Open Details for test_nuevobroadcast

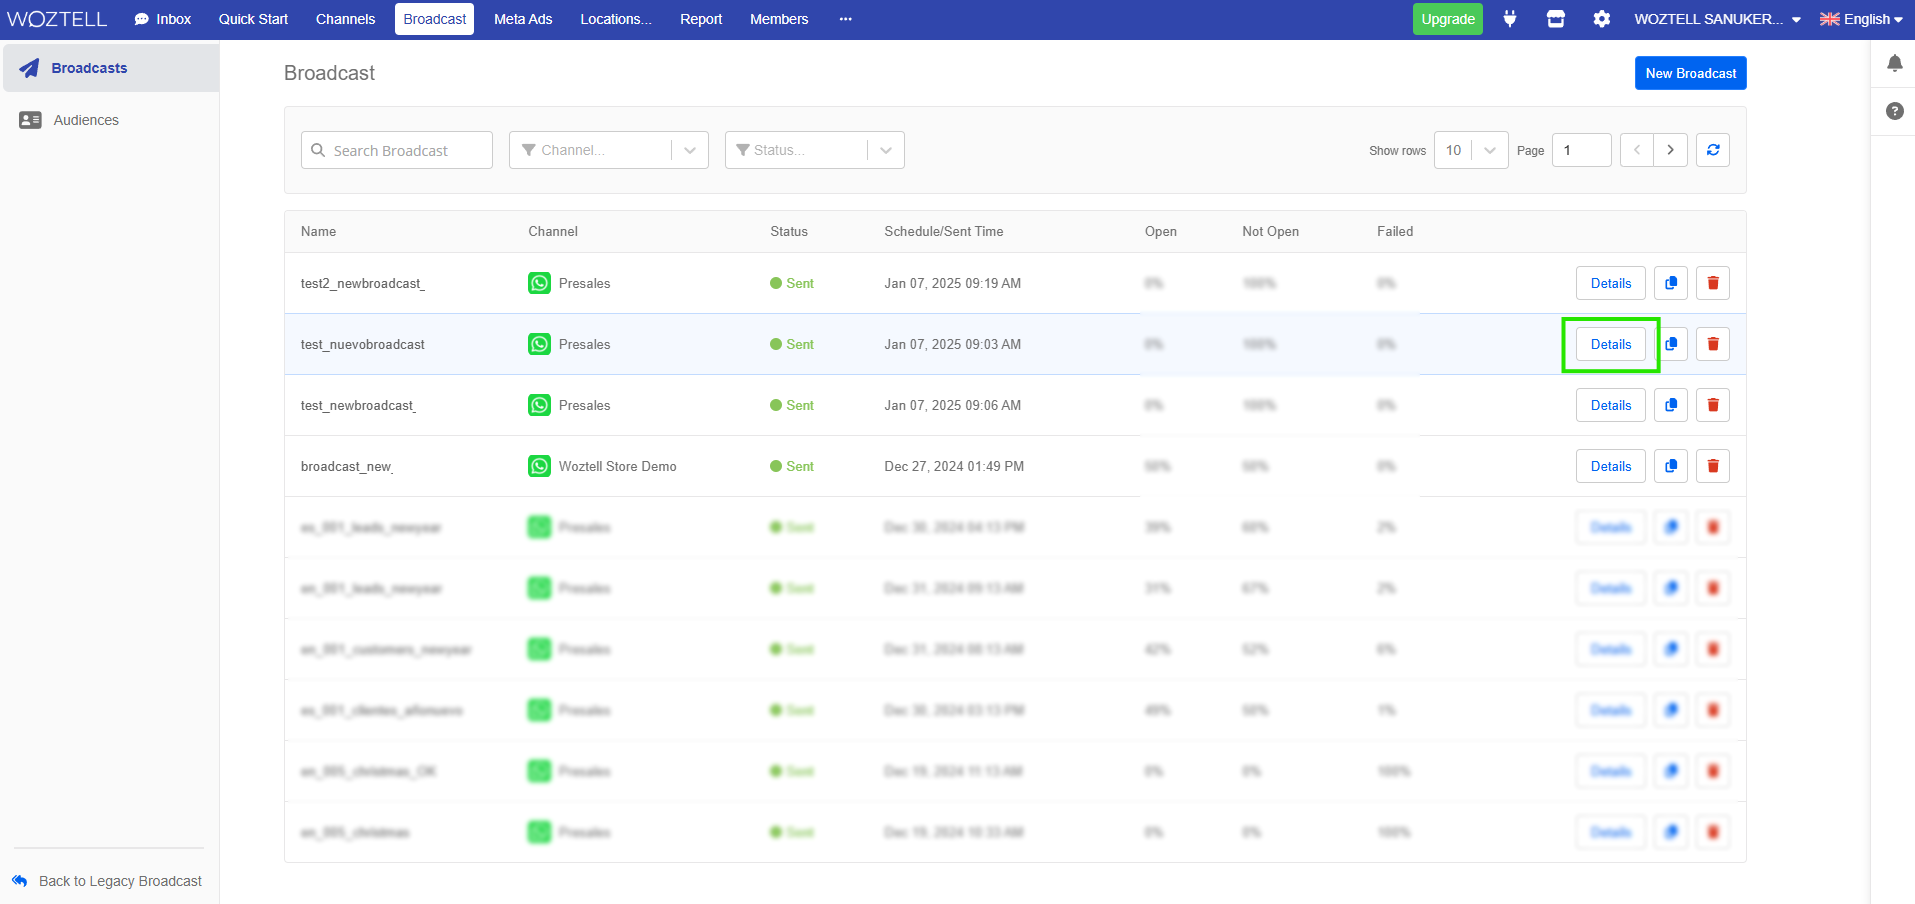pos(1610,344)
